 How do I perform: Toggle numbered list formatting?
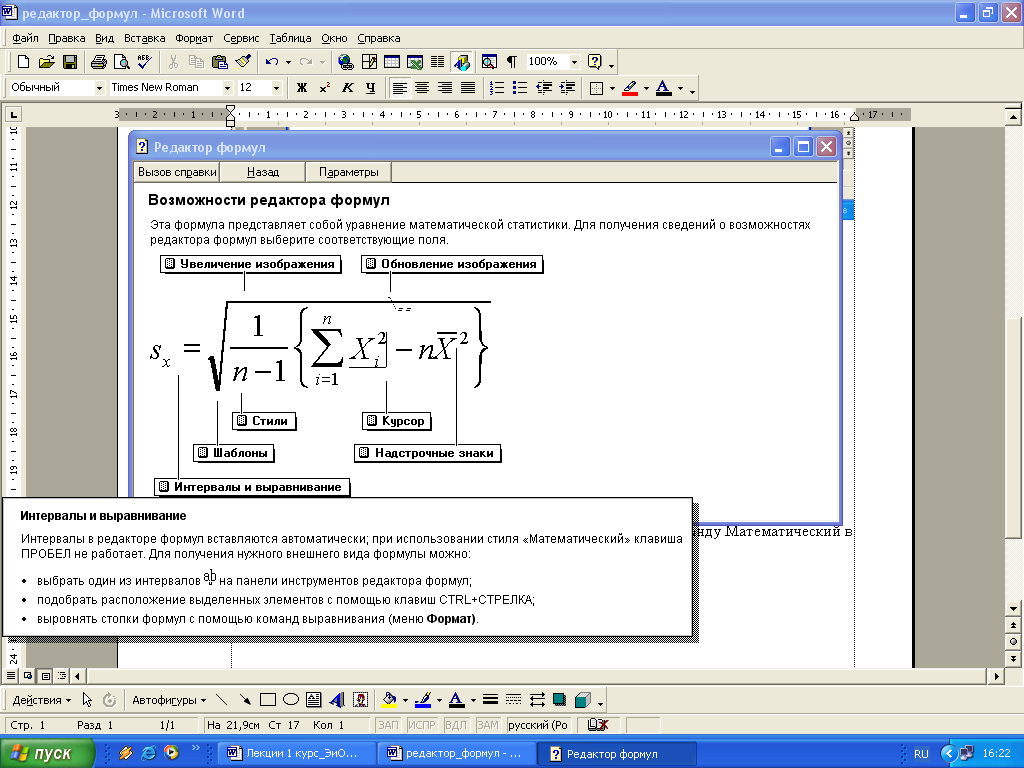pos(497,88)
